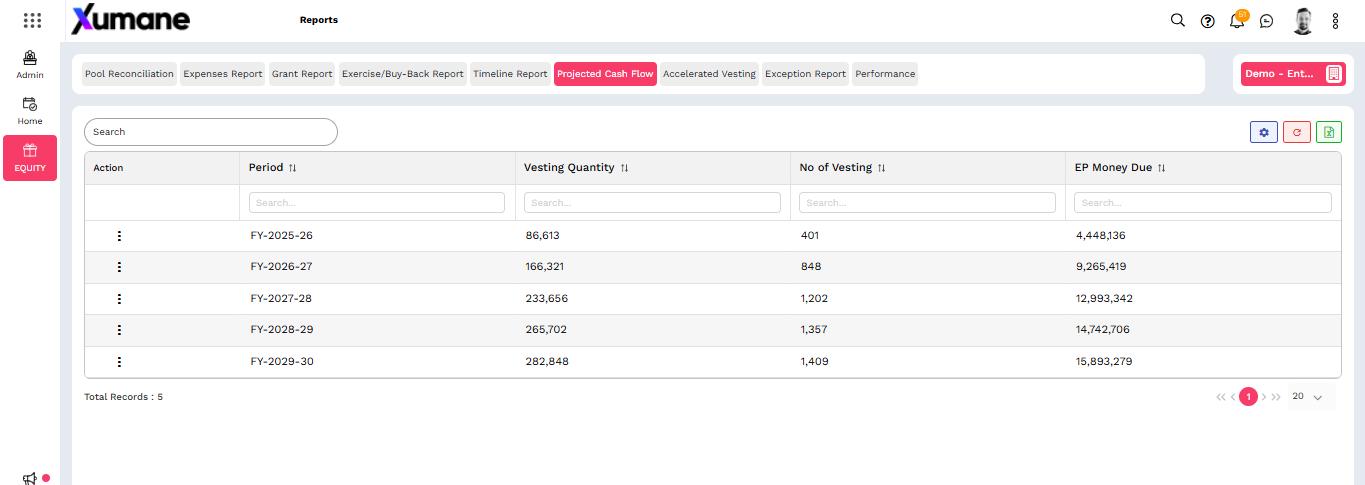Open the chat messages icon

pos(1267,21)
